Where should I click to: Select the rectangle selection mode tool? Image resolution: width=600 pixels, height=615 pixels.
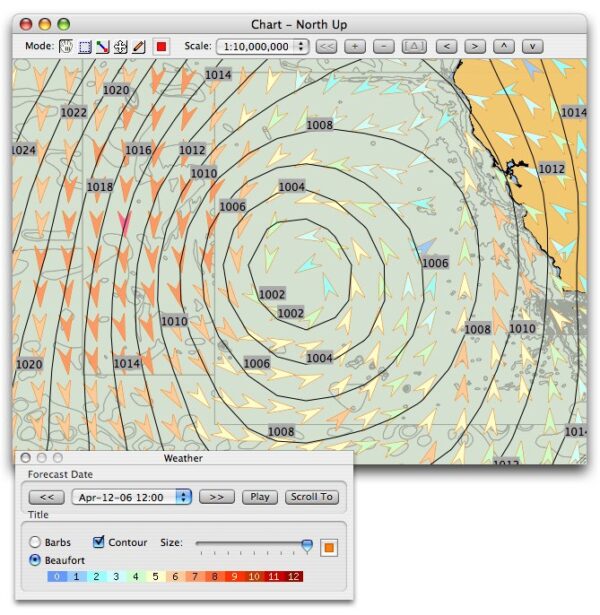[x=85, y=47]
